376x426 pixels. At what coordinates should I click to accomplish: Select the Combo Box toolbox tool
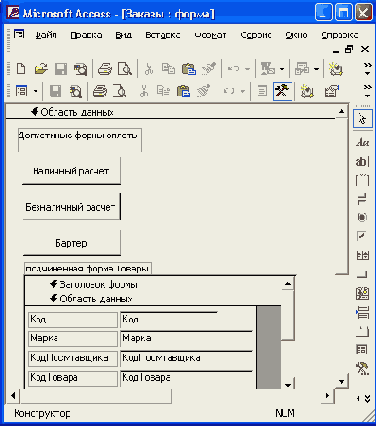(x=362, y=256)
